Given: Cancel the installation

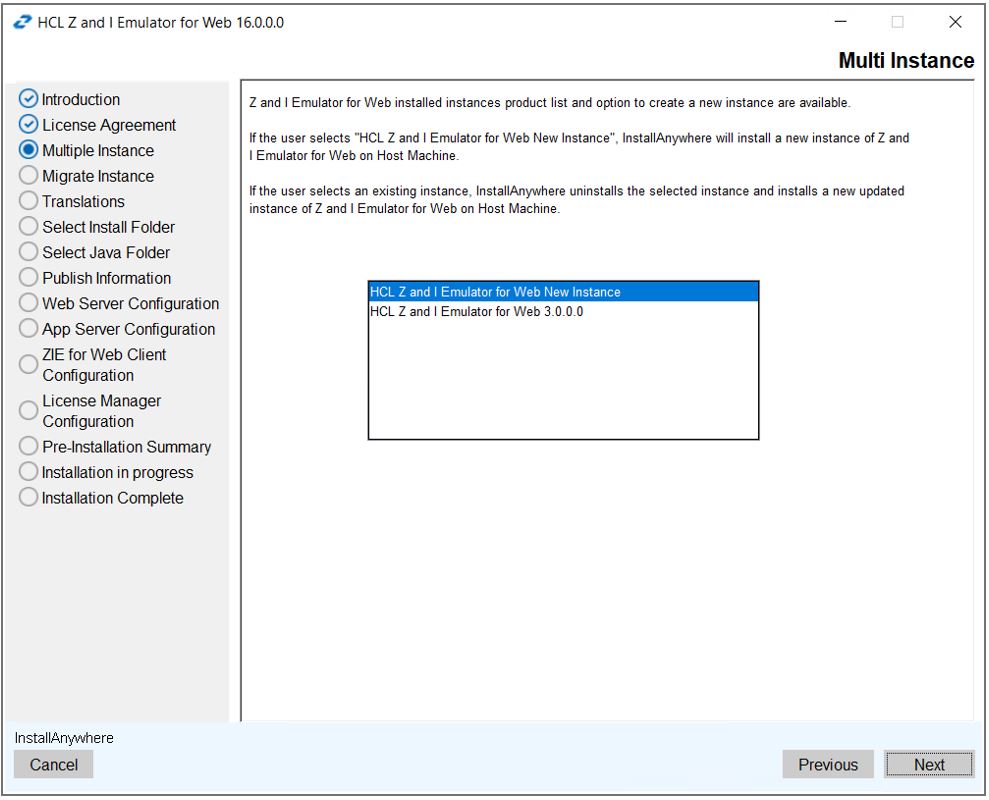Looking at the screenshot, I should click(54, 764).
